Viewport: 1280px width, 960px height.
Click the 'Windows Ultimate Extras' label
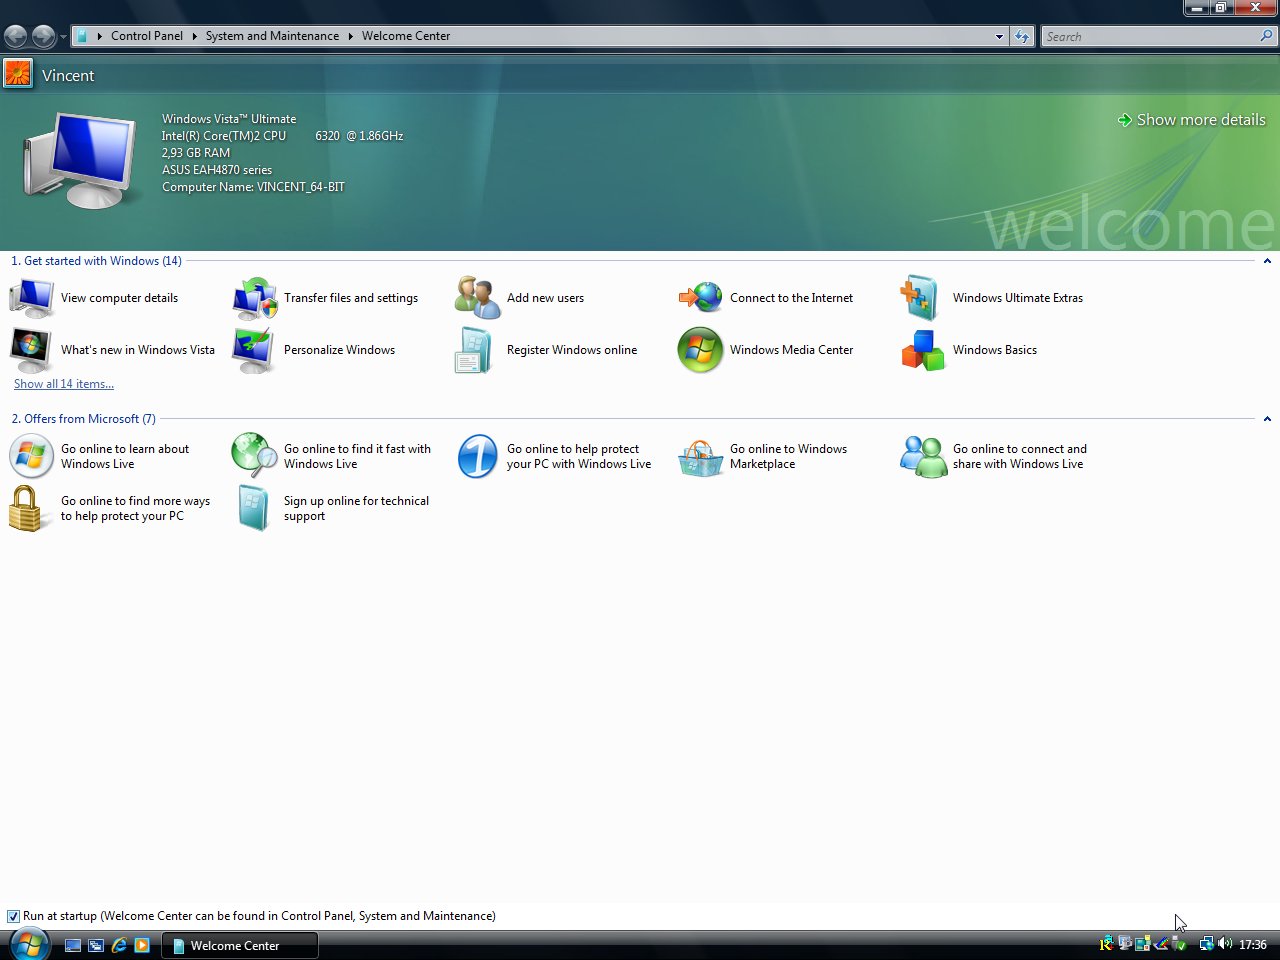[1018, 298]
